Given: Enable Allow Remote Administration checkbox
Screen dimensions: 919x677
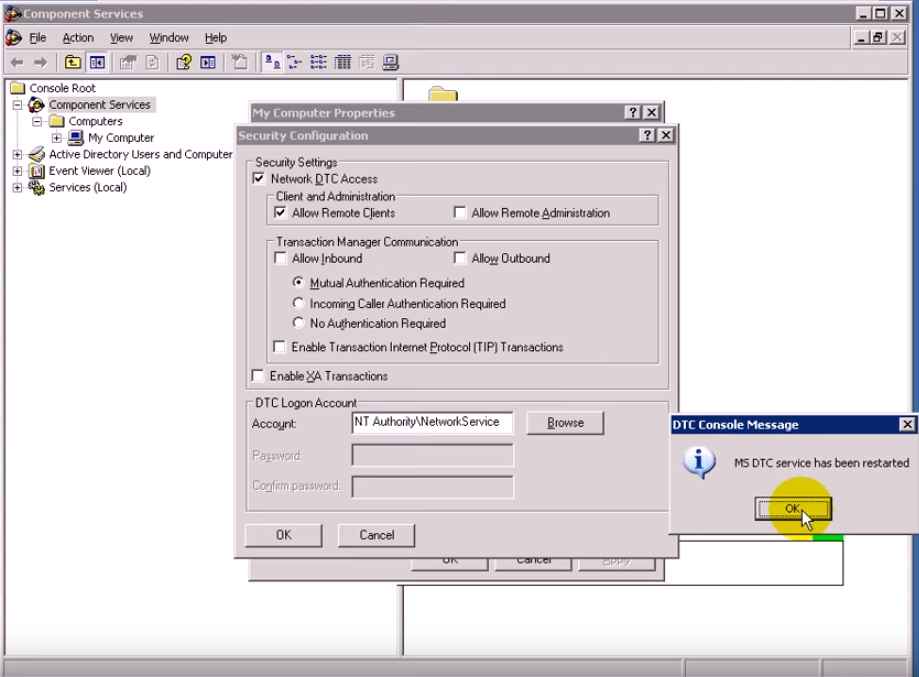Looking at the screenshot, I should [x=460, y=213].
